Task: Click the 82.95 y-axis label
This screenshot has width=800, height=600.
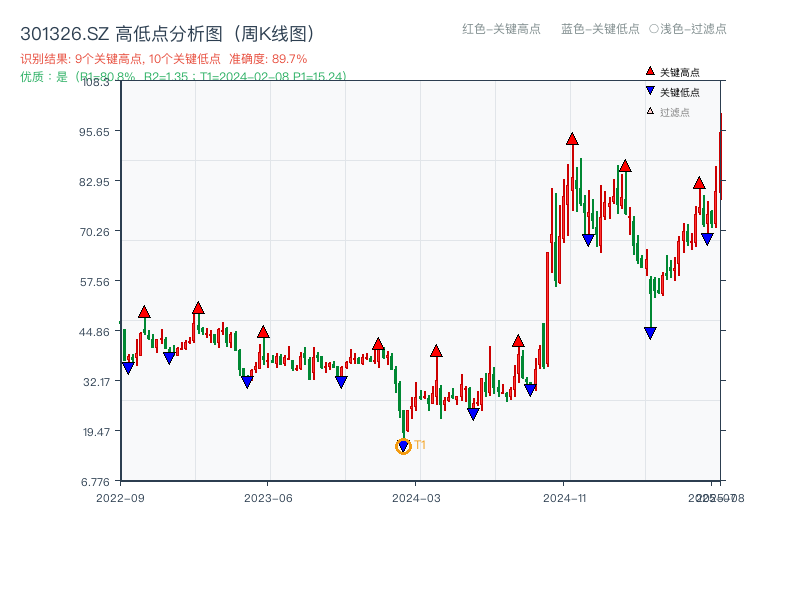Action: click(94, 182)
